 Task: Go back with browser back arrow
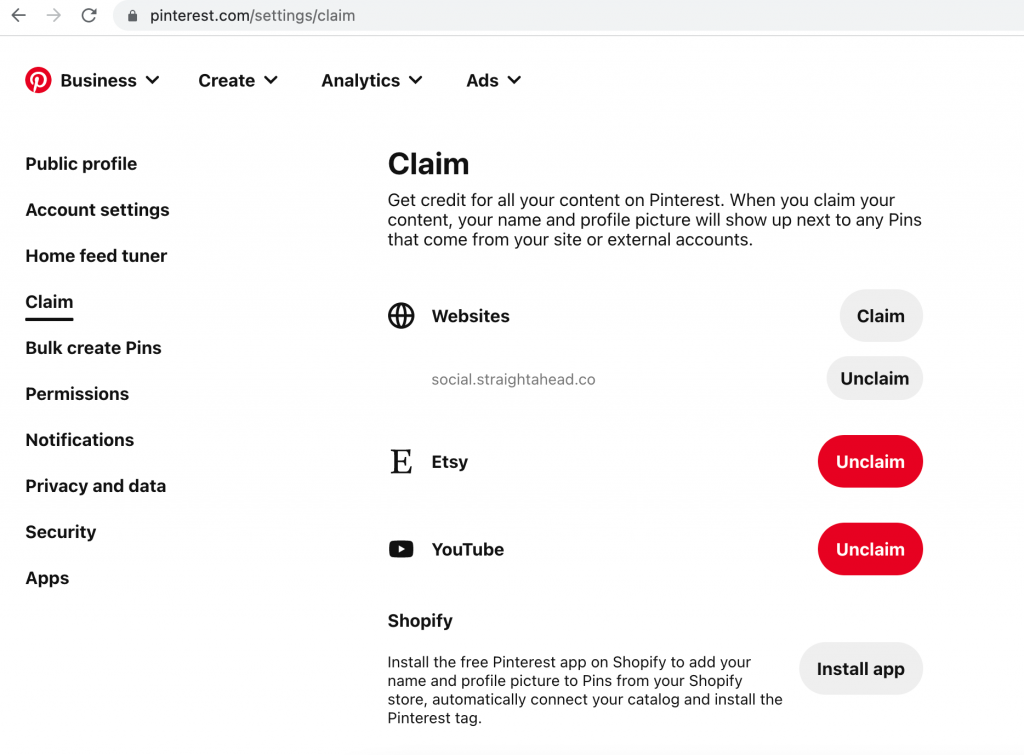coord(19,15)
